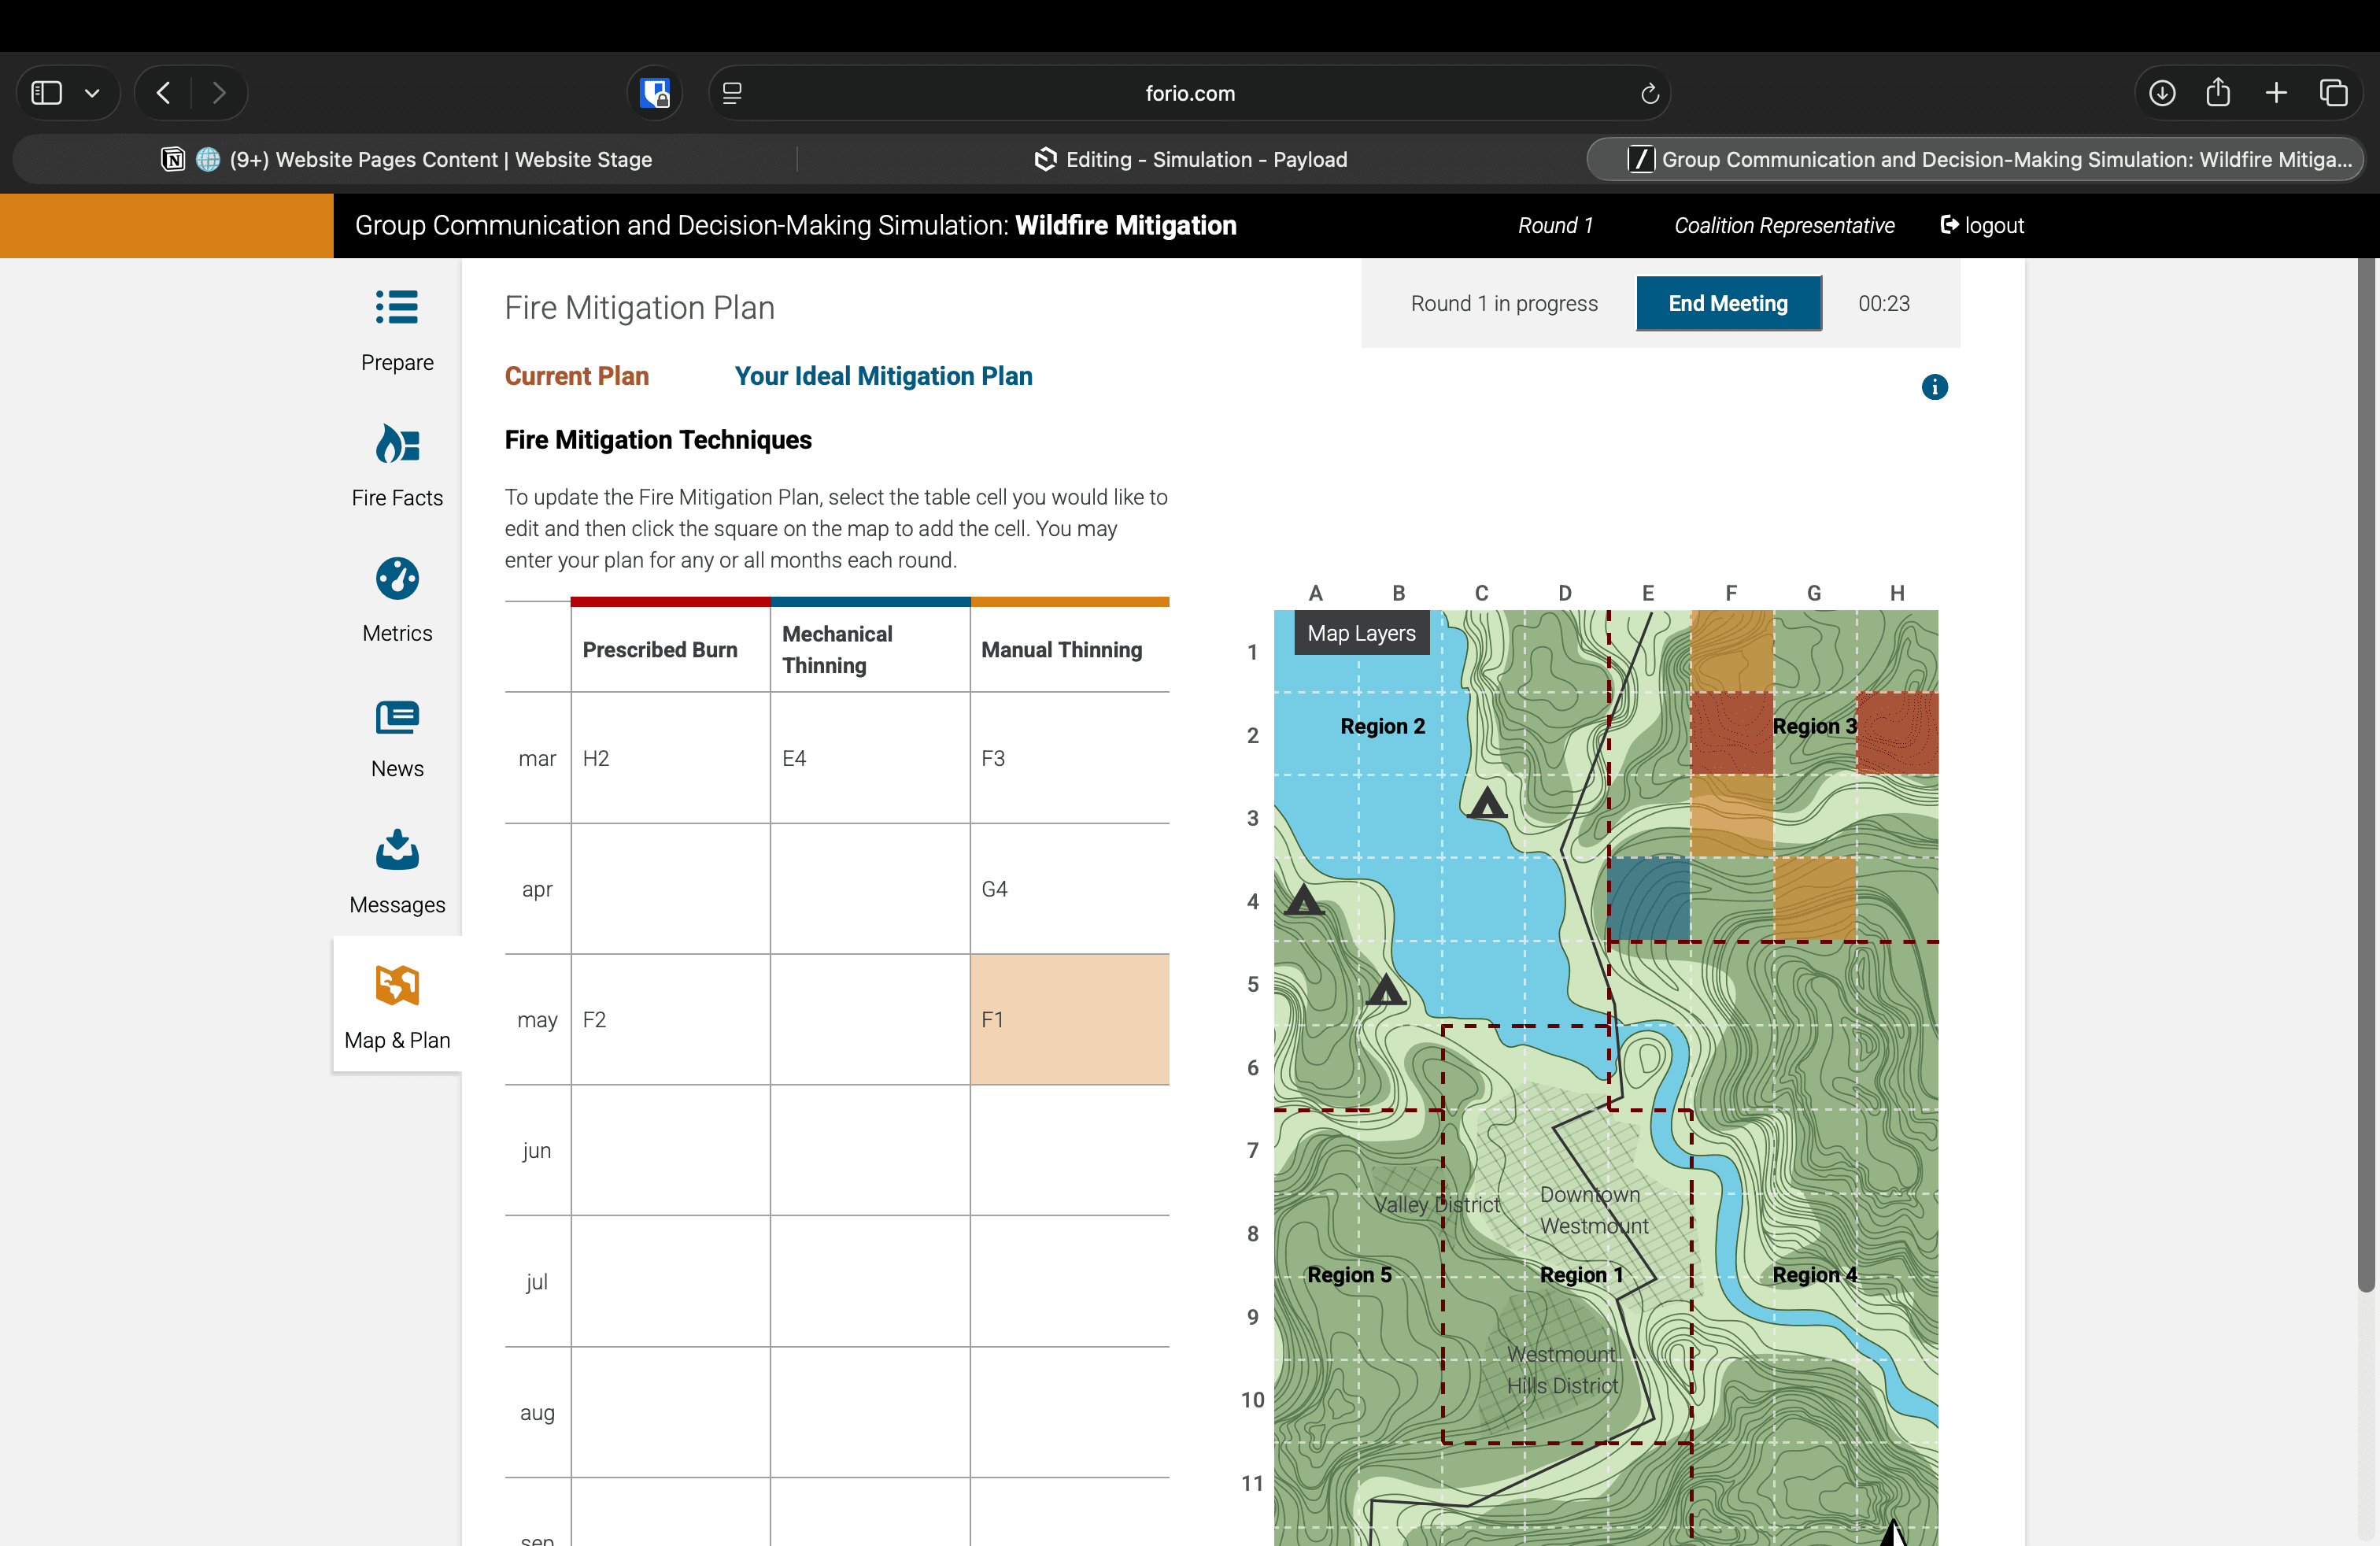Click the browser reload icon
This screenshot has height=1546, width=2380.
pyautogui.click(x=1649, y=94)
